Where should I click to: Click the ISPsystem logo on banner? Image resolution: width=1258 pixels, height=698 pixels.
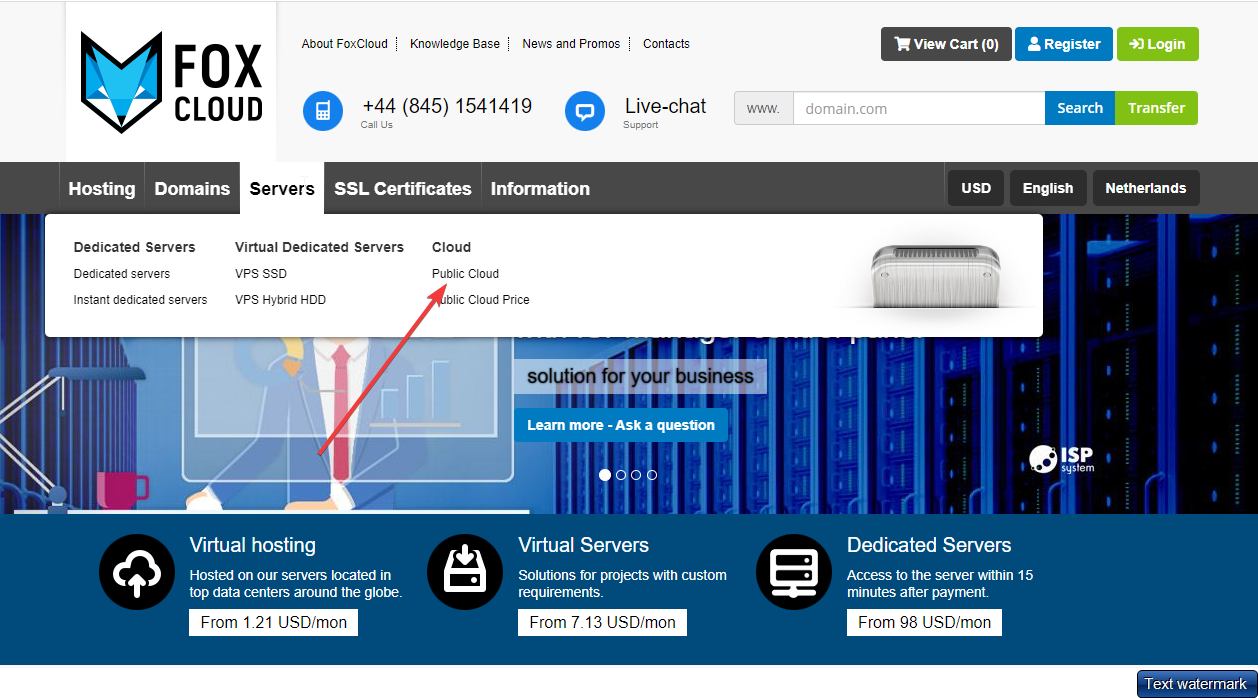pos(1062,459)
